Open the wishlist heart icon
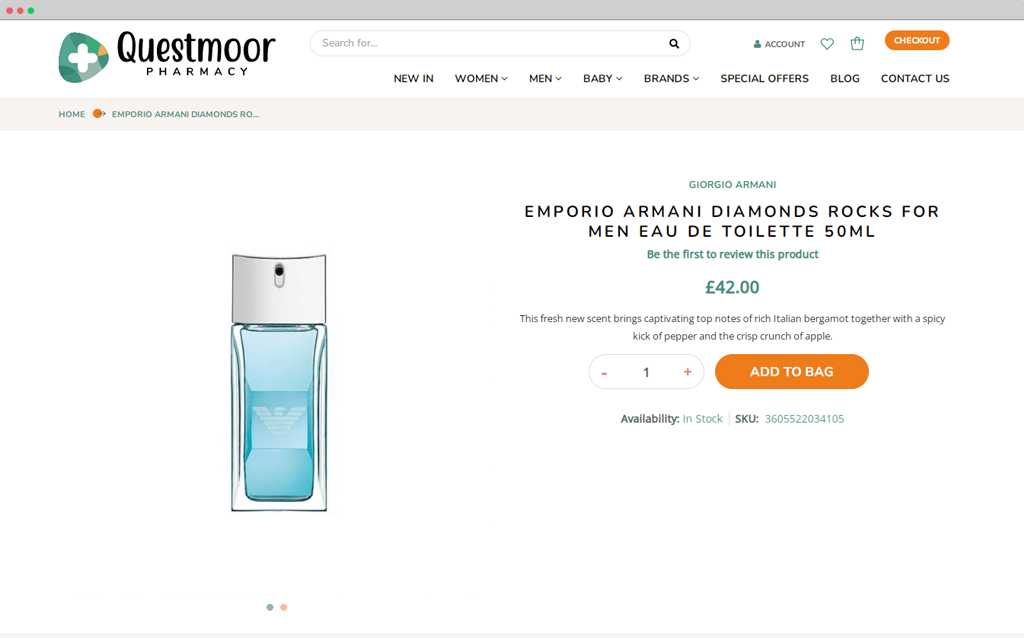The image size is (1024, 638). pos(827,44)
